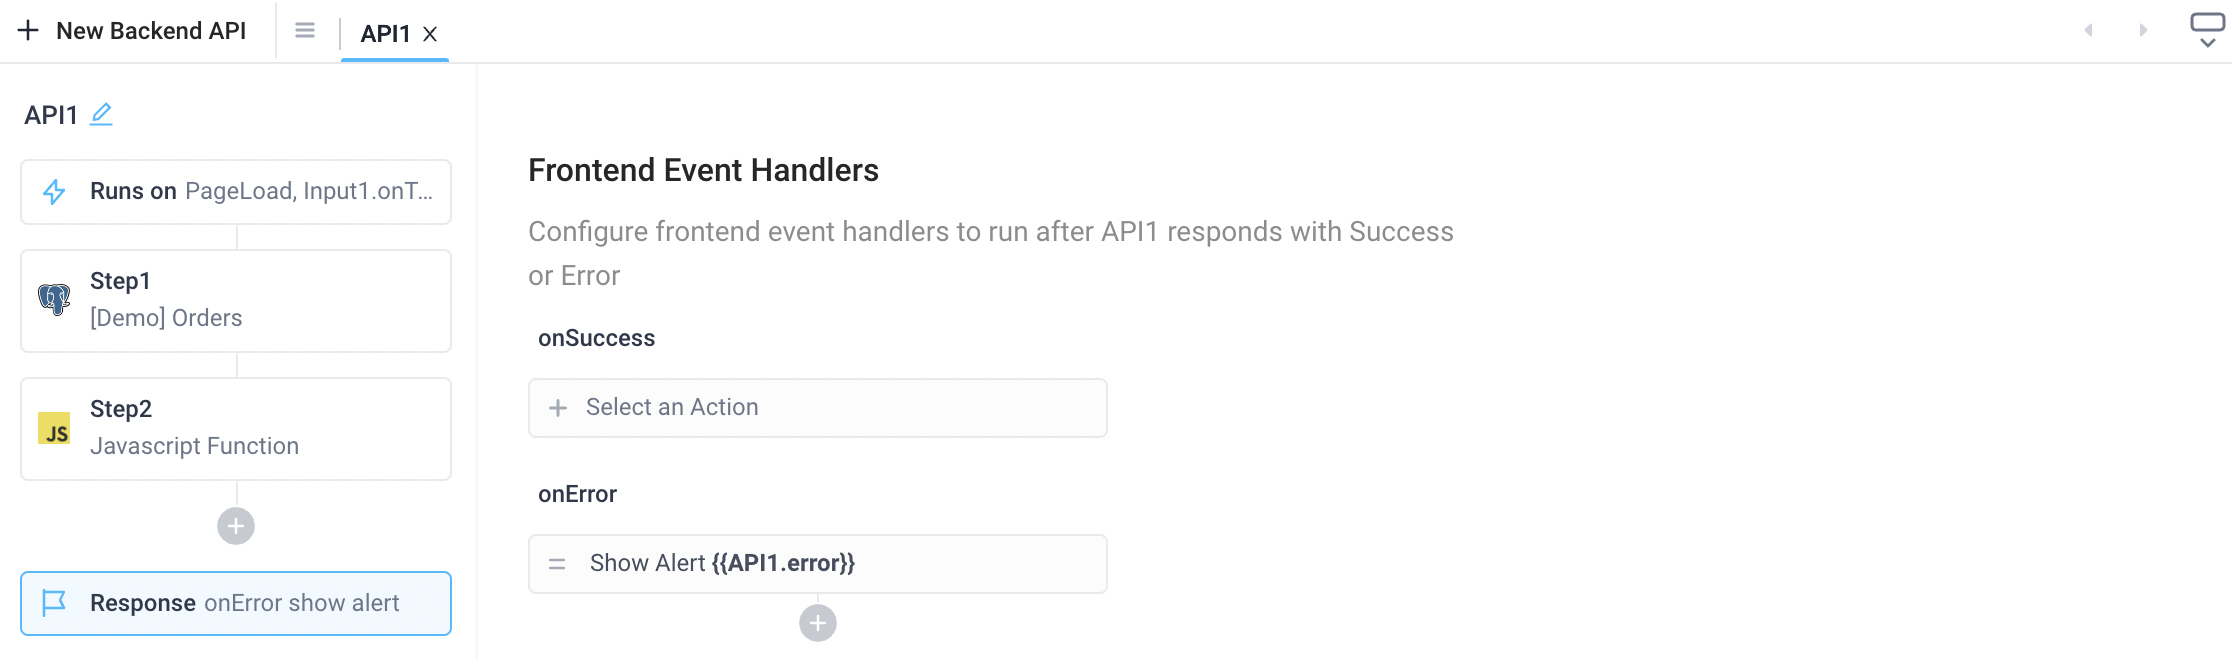Open Select an Action for onSuccess
Image resolution: width=2232 pixels, height=660 pixels.
tap(817, 407)
